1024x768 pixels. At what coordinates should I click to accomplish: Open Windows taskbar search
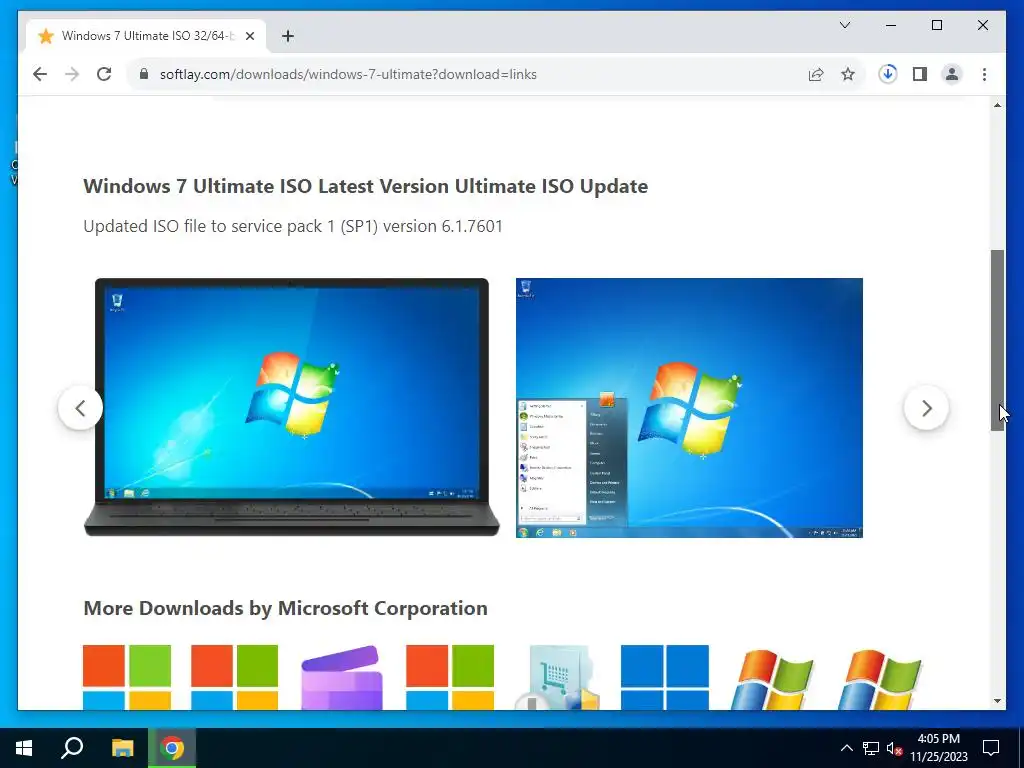72,748
